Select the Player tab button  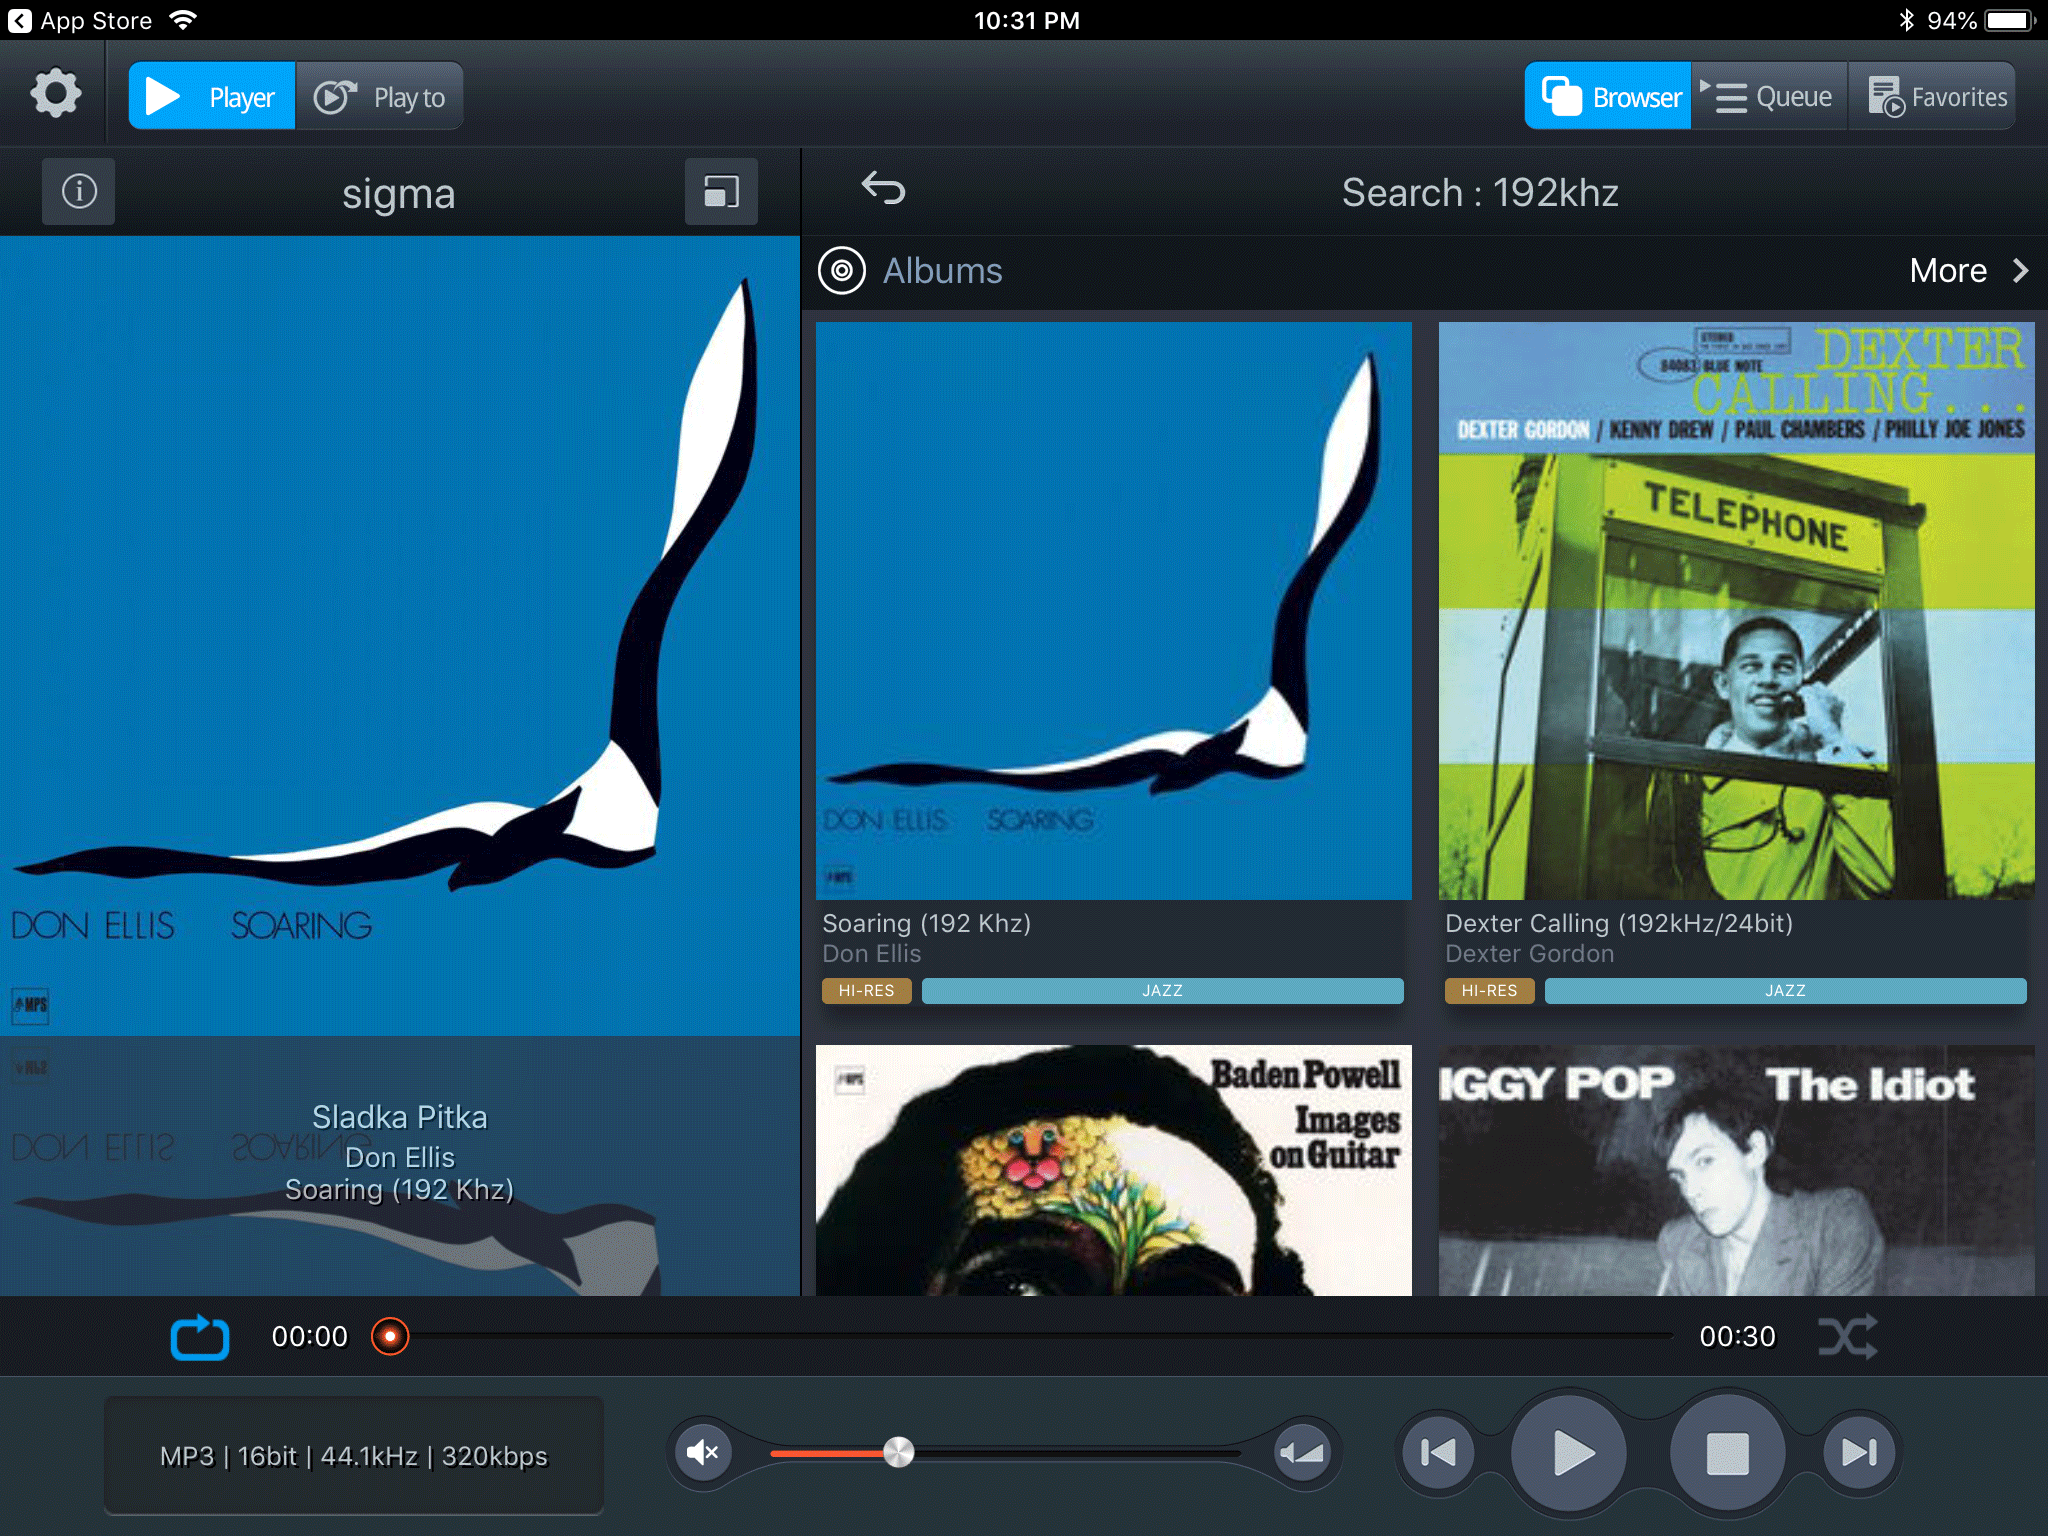tap(212, 97)
